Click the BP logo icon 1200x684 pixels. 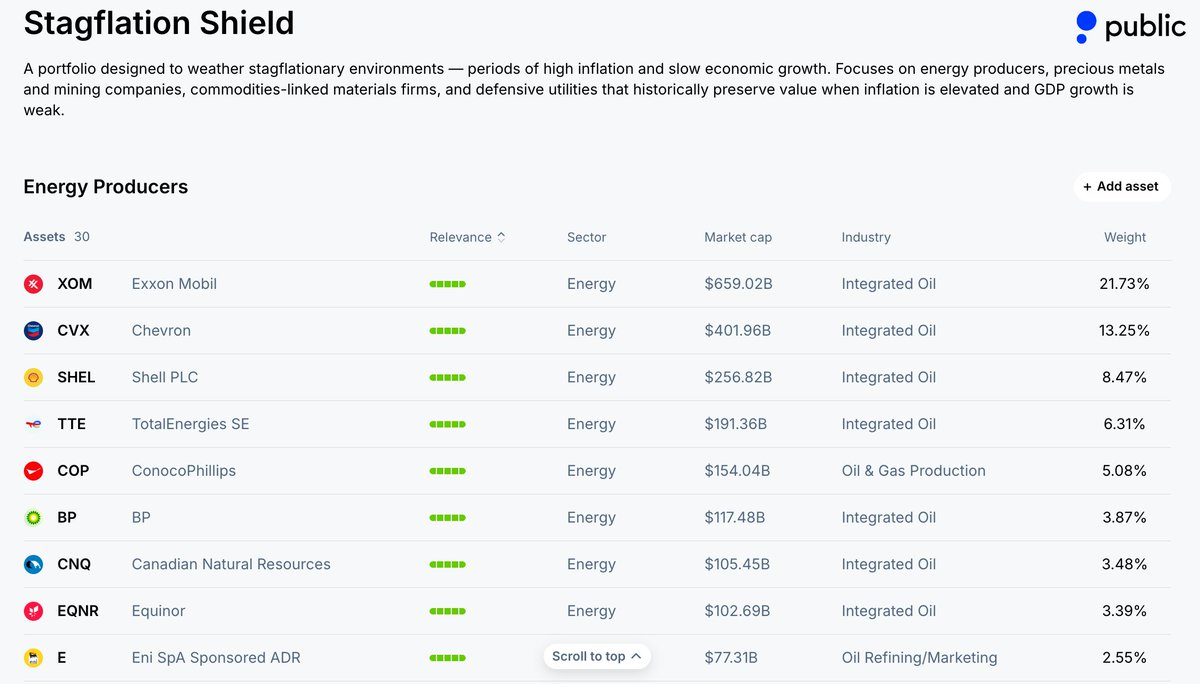pos(33,518)
